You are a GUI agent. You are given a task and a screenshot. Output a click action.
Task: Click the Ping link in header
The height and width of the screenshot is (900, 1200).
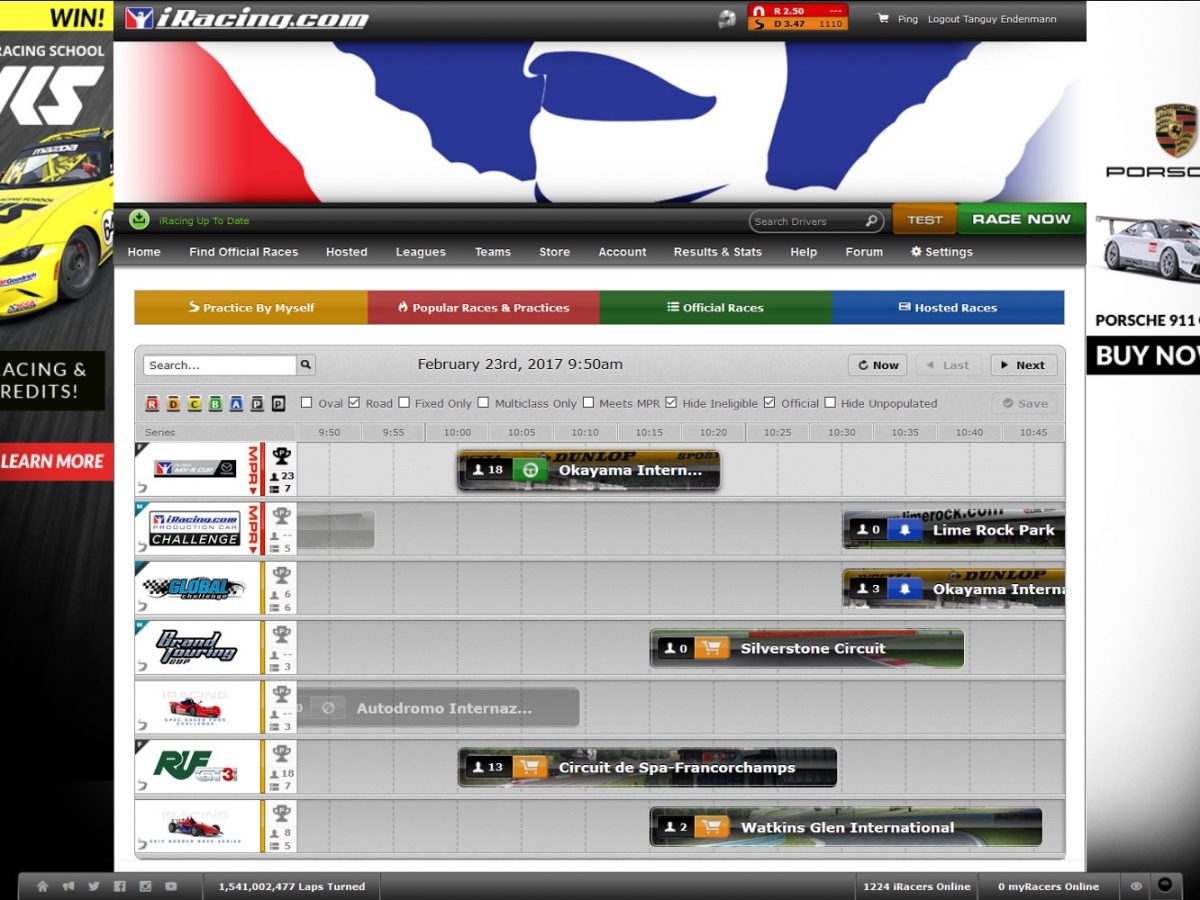(x=908, y=19)
